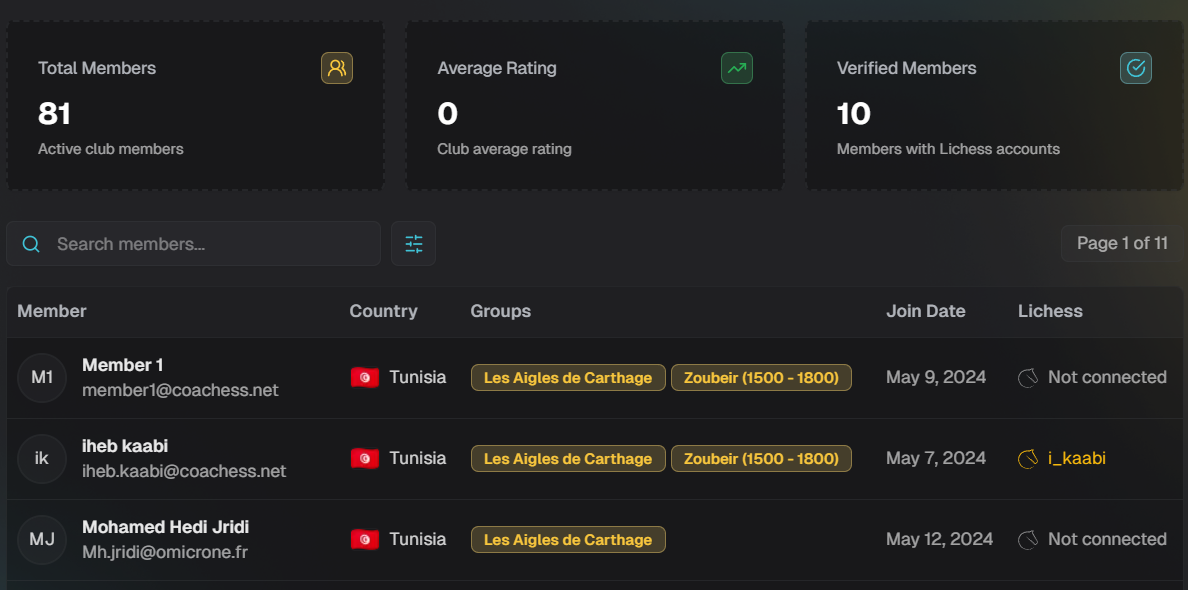Click Tunisia text in Member 1 row

coord(417,377)
